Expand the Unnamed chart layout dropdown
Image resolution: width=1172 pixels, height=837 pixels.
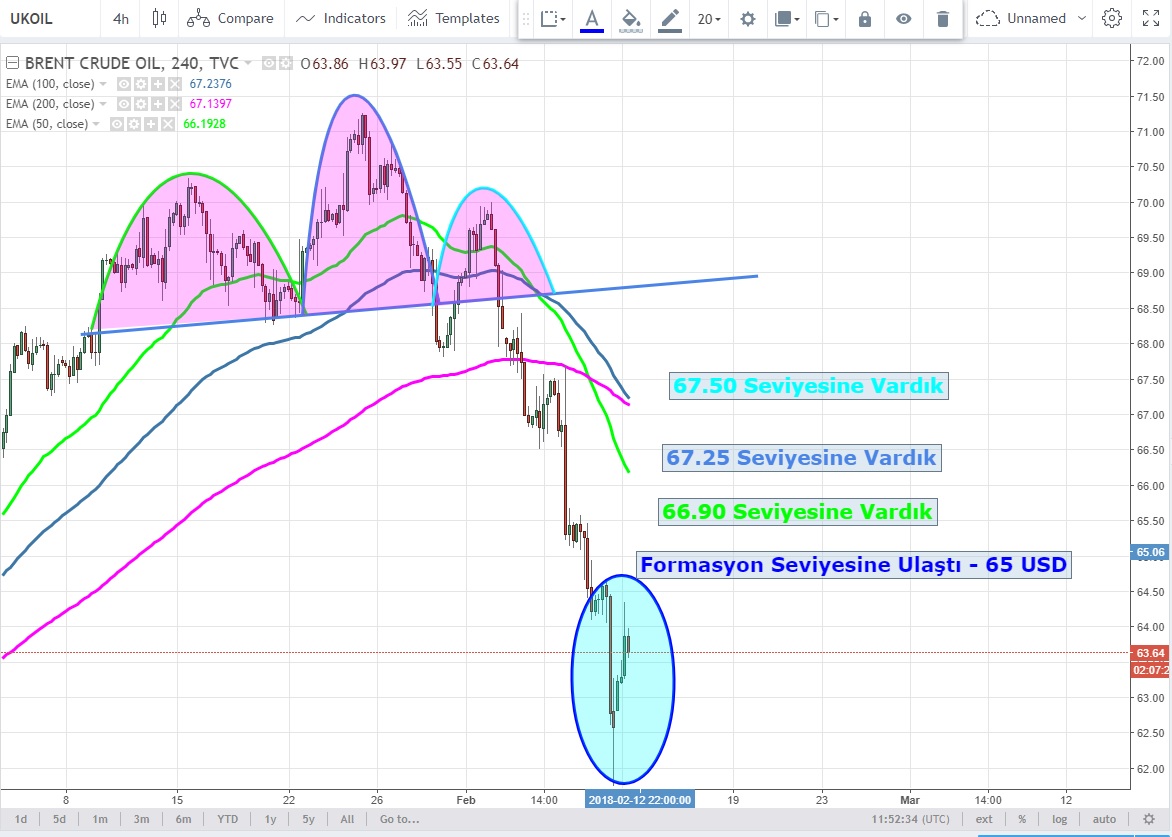pos(1086,18)
